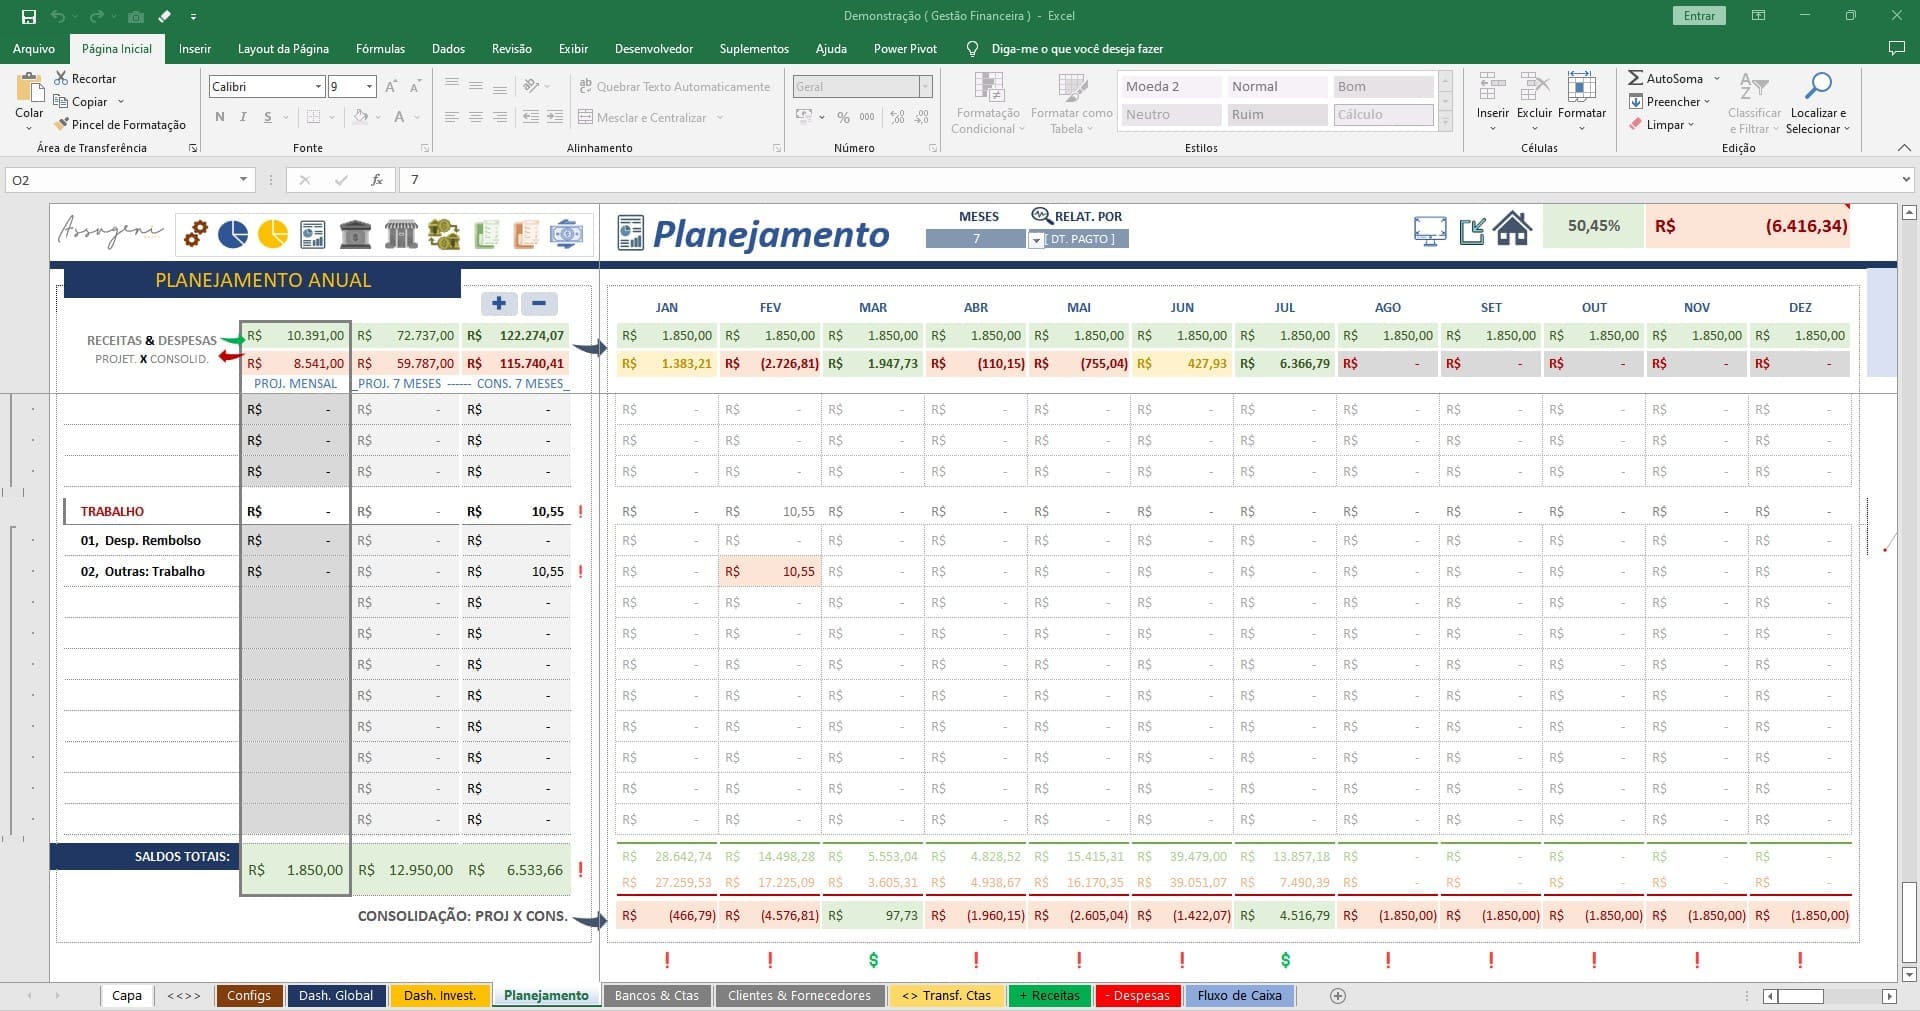Select Pincel de Formatação

click(121, 124)
